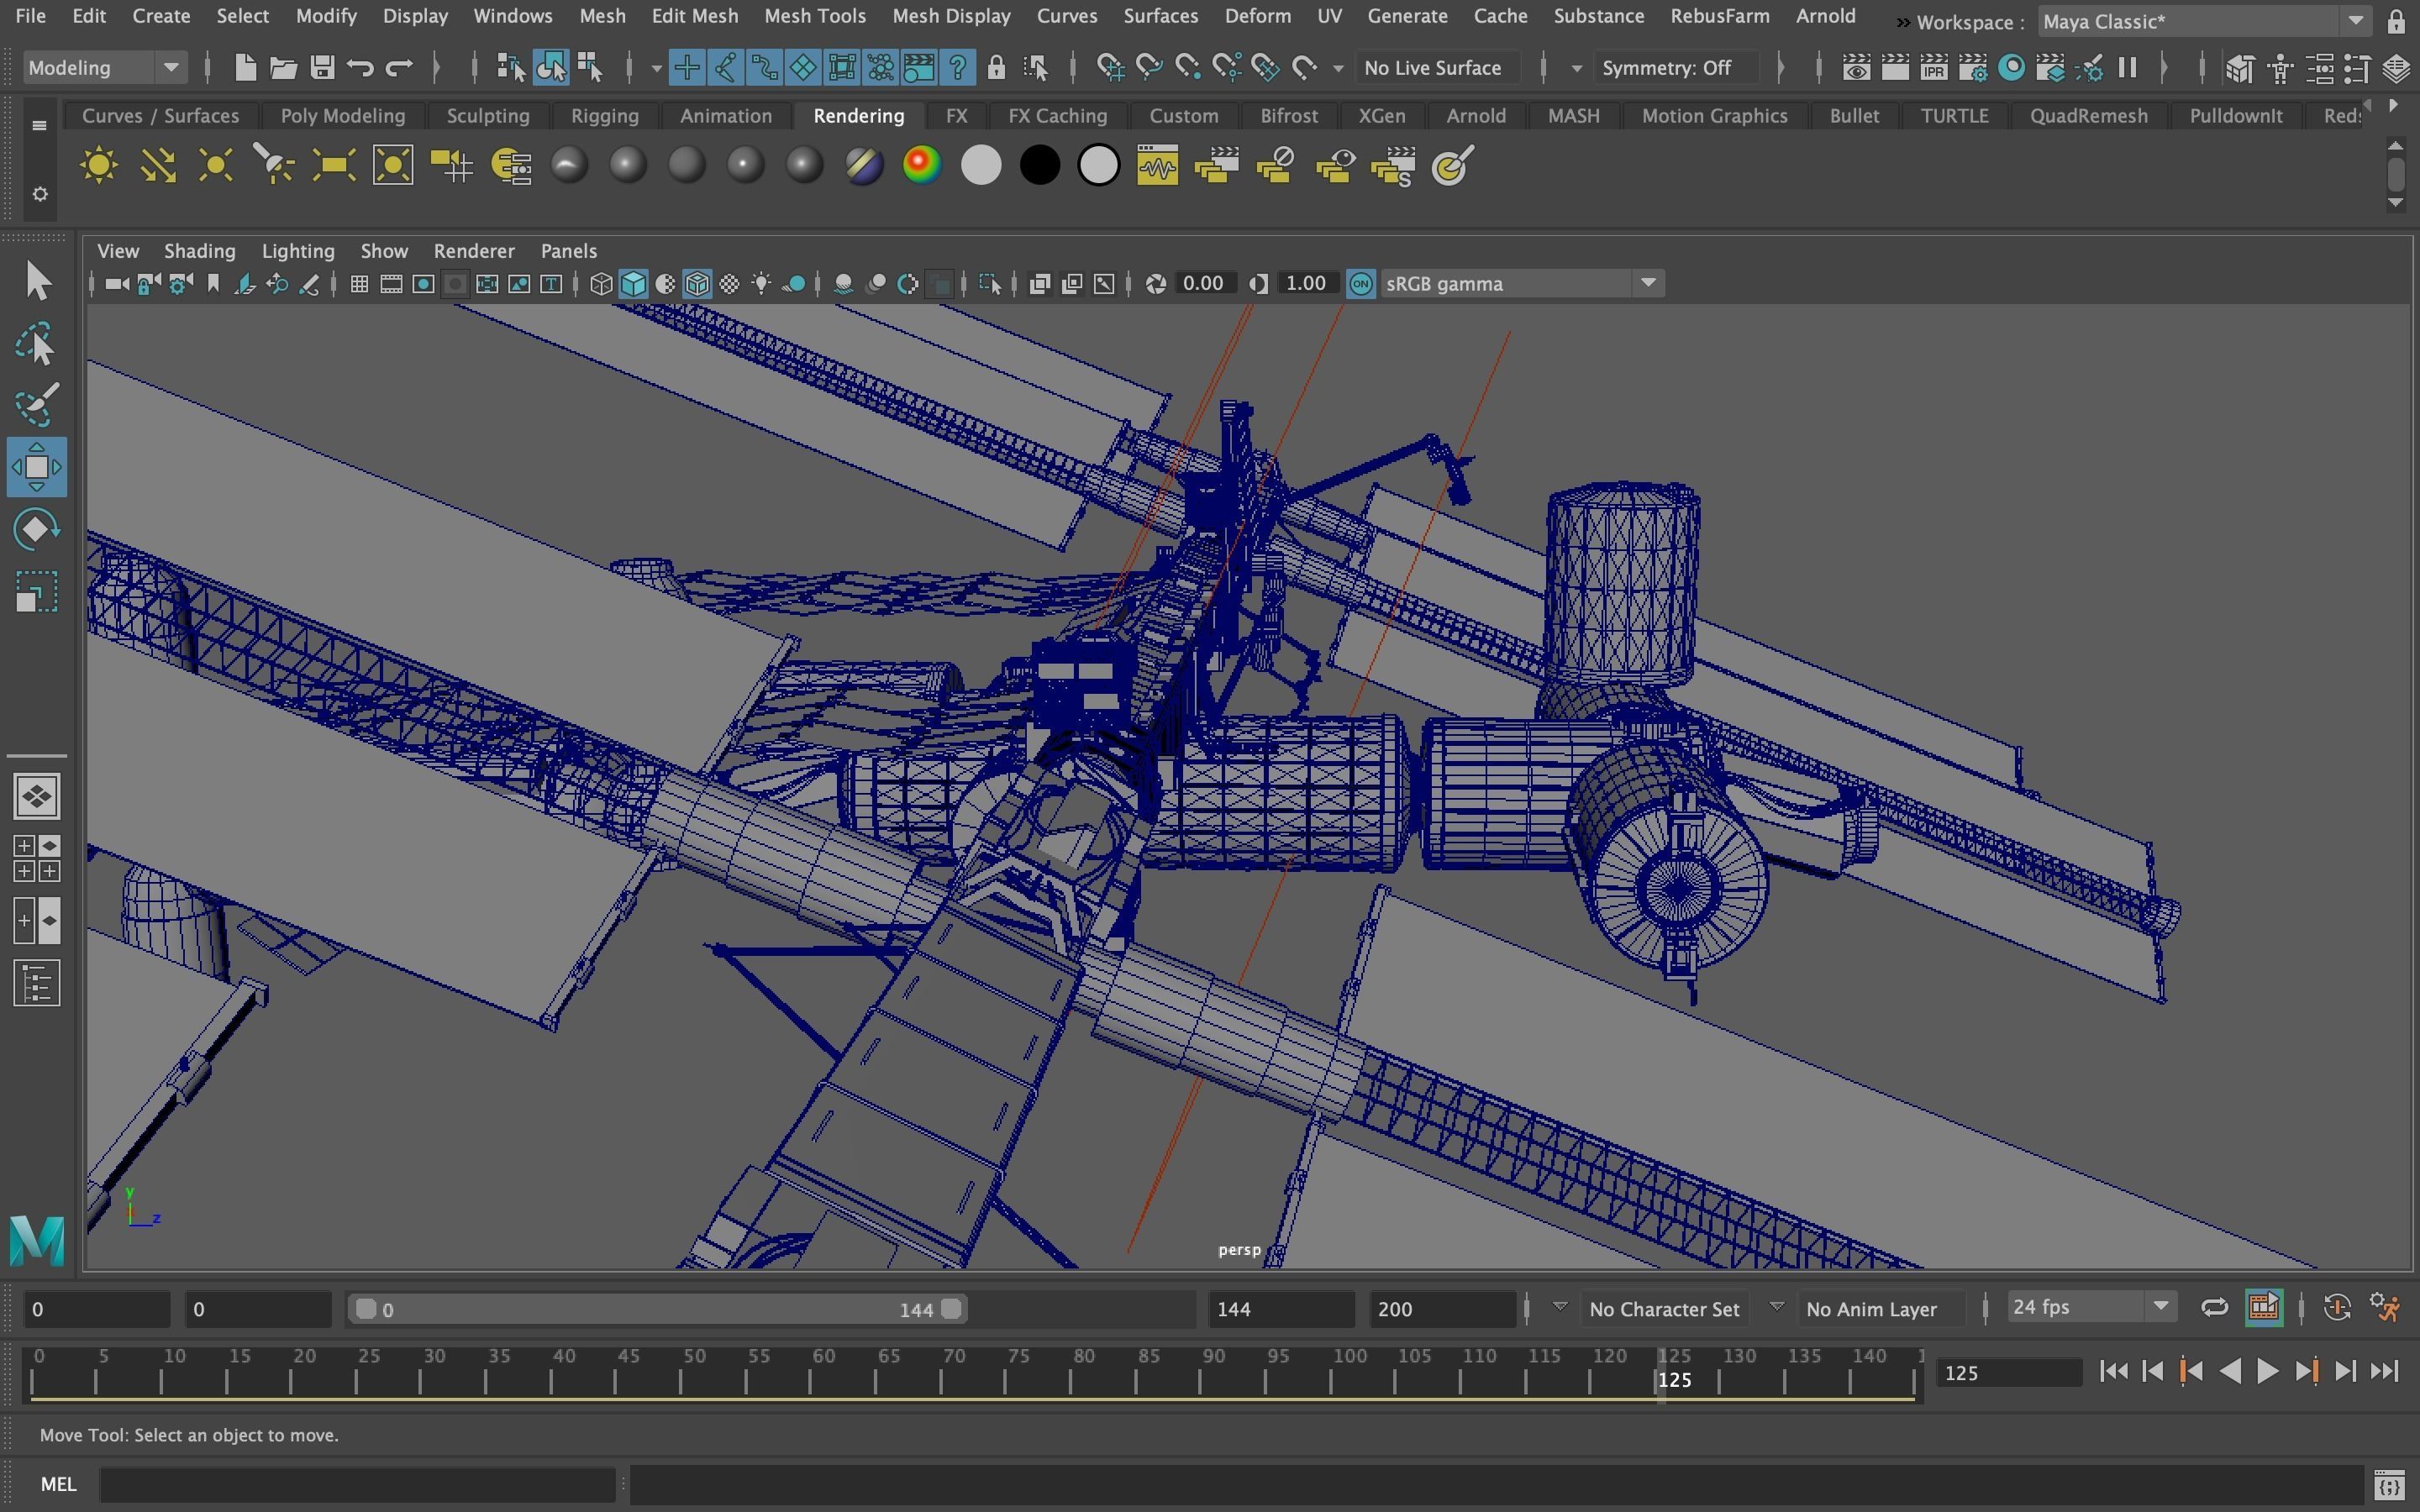2420x1512 pixels.
Task: Toggle Use All Lights bulb icon
Action: [762, 284]
